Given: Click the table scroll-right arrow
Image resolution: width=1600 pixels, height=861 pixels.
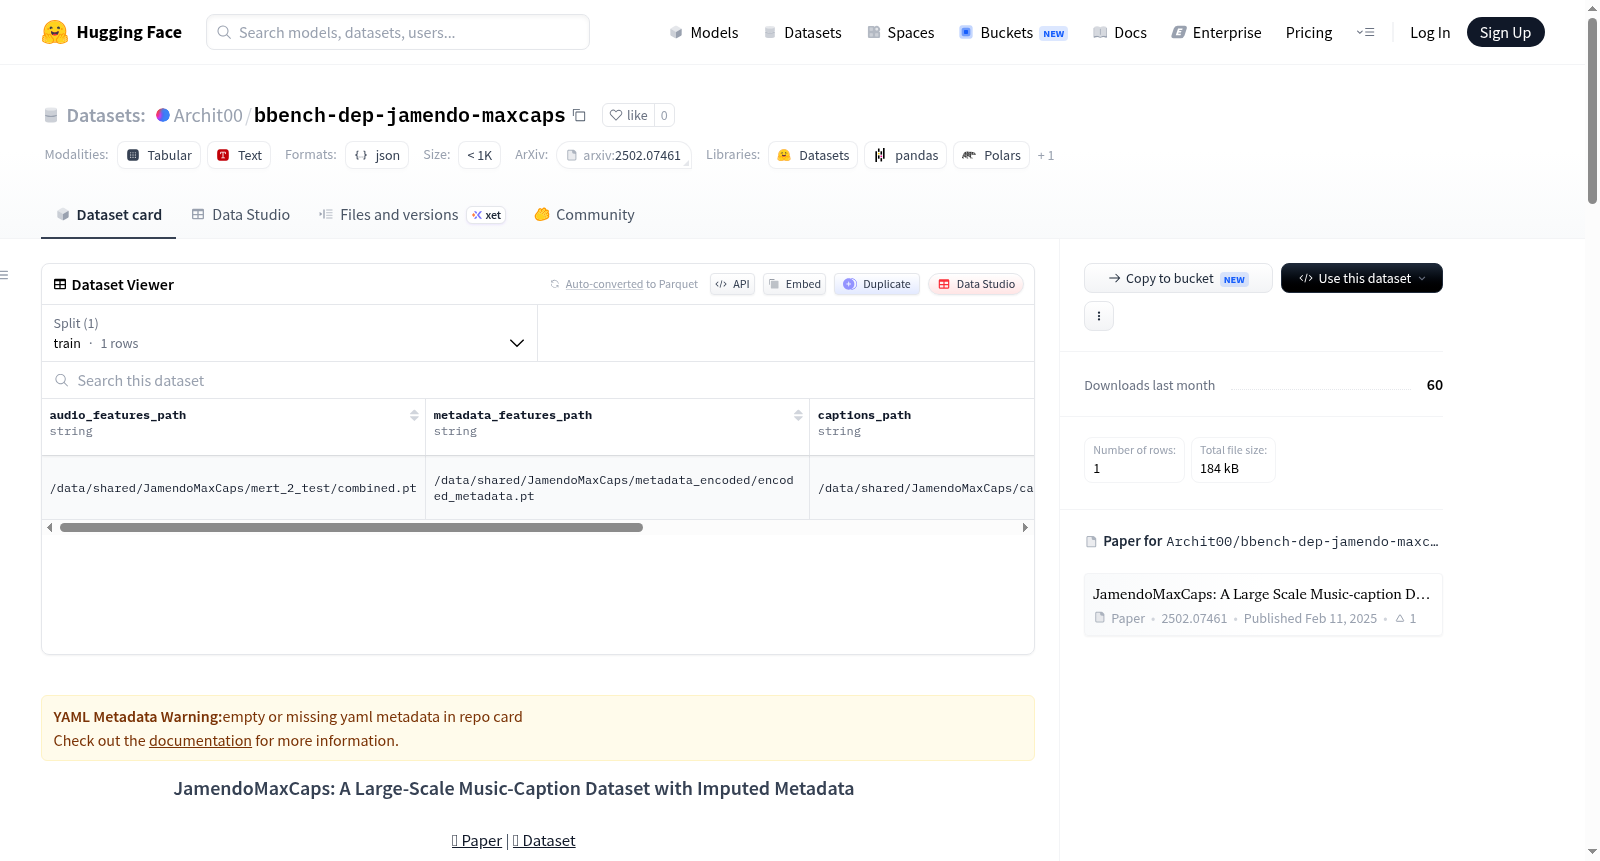Looking at the screenshot, I should (x=1025, y=527).
